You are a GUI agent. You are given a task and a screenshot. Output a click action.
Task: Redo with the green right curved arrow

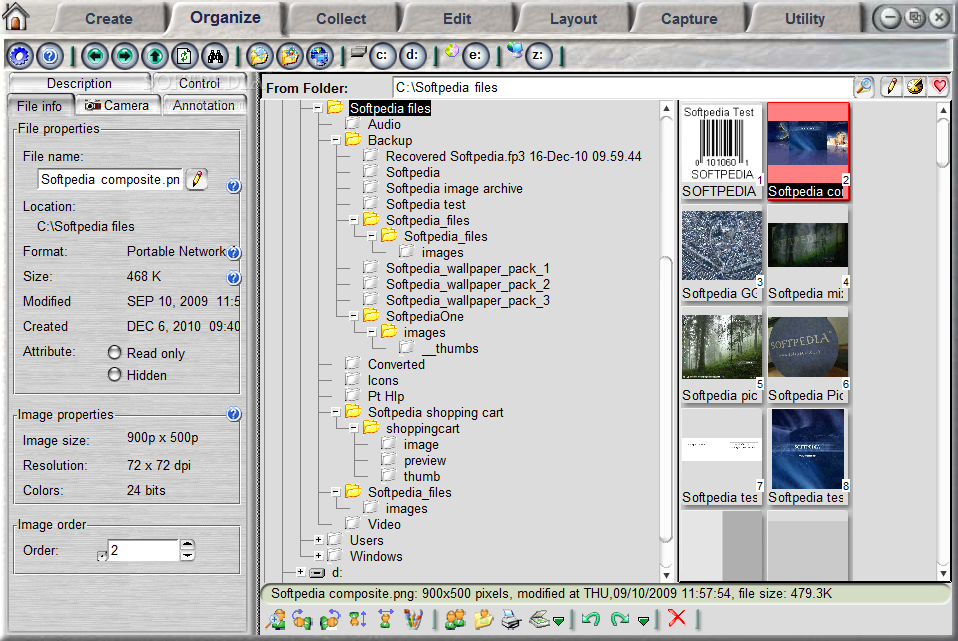coord(620,620)
